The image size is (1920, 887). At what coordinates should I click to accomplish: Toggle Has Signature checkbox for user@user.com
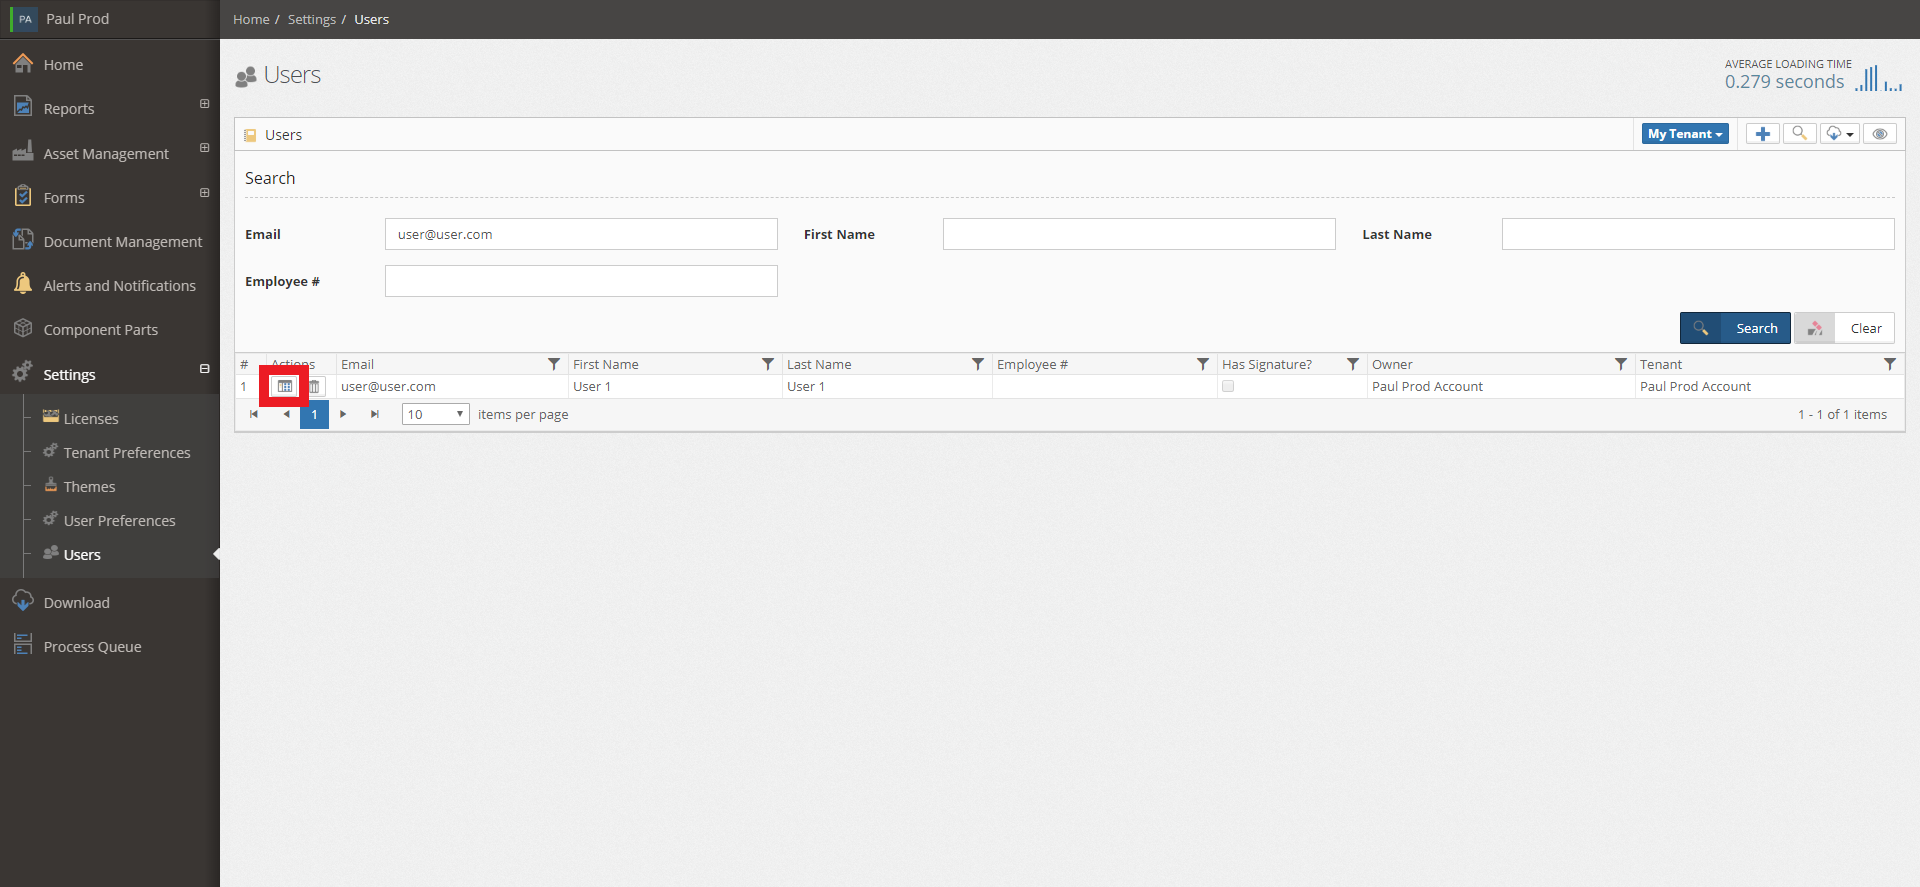(1228, 386)
